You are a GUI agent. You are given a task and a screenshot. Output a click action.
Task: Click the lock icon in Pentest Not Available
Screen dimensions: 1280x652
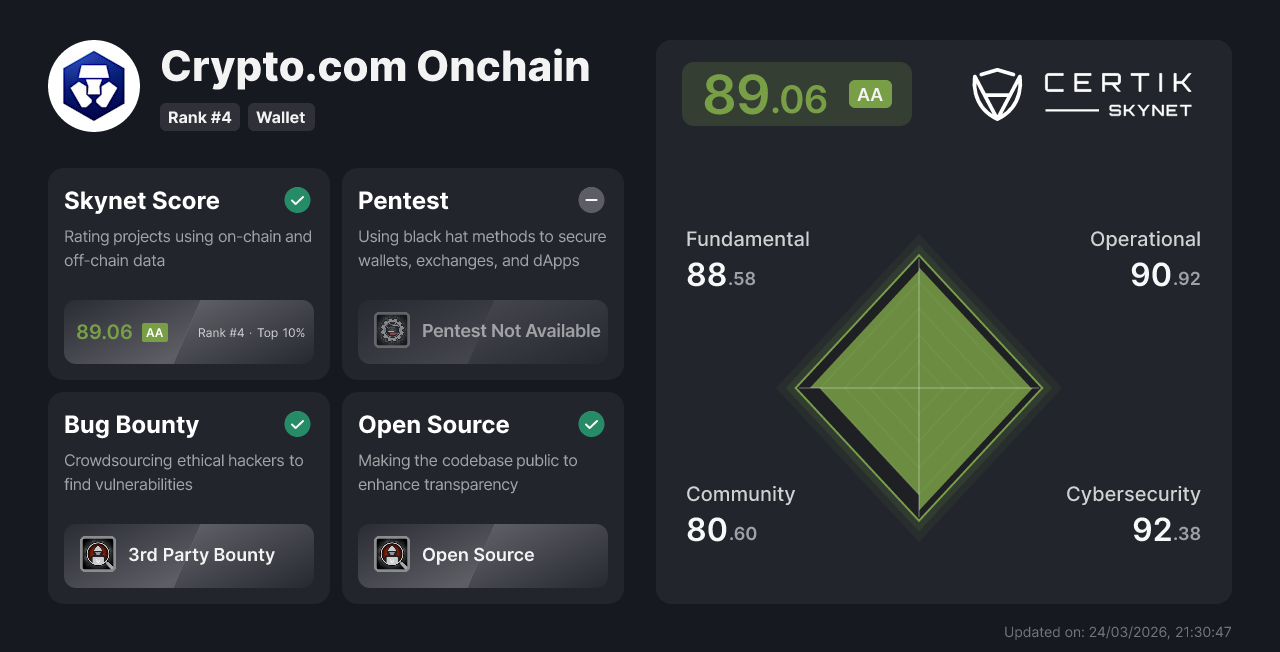click(x=392, y=330)
